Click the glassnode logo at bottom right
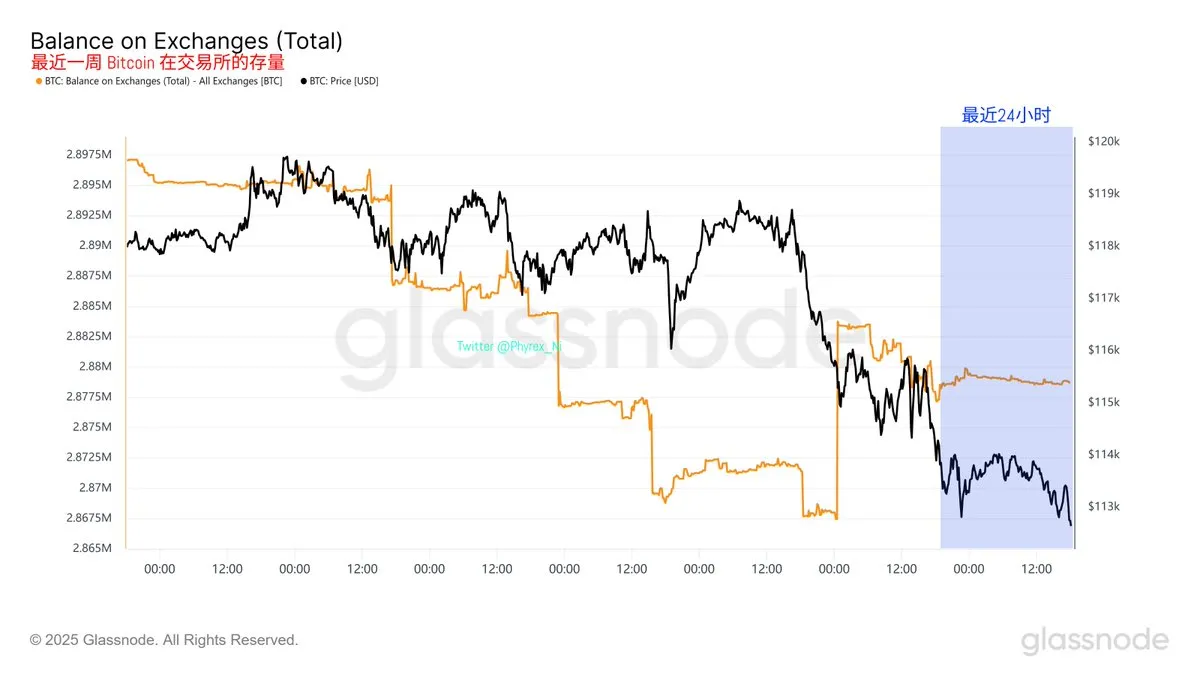 (x=1094, y=641)
